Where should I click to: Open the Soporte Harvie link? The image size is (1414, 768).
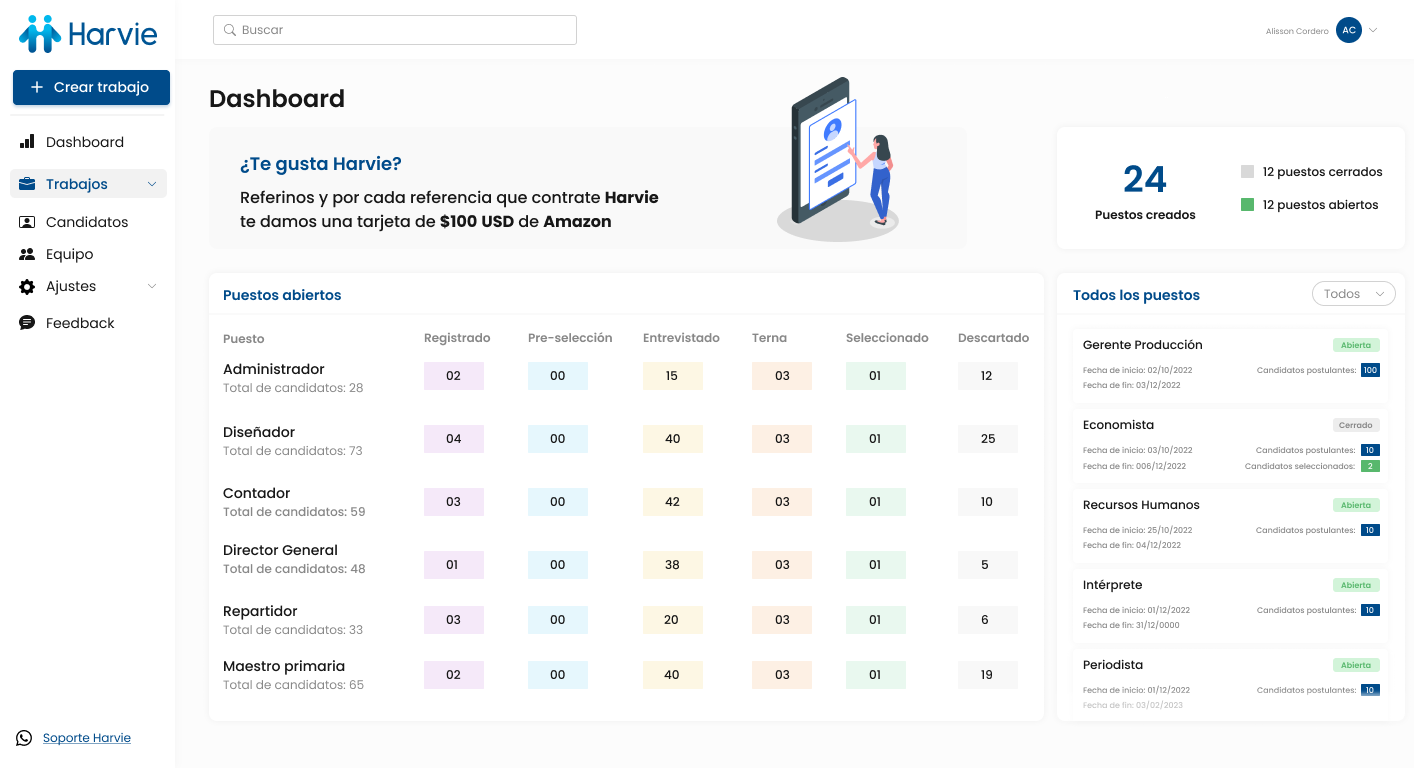coord(86,737)
